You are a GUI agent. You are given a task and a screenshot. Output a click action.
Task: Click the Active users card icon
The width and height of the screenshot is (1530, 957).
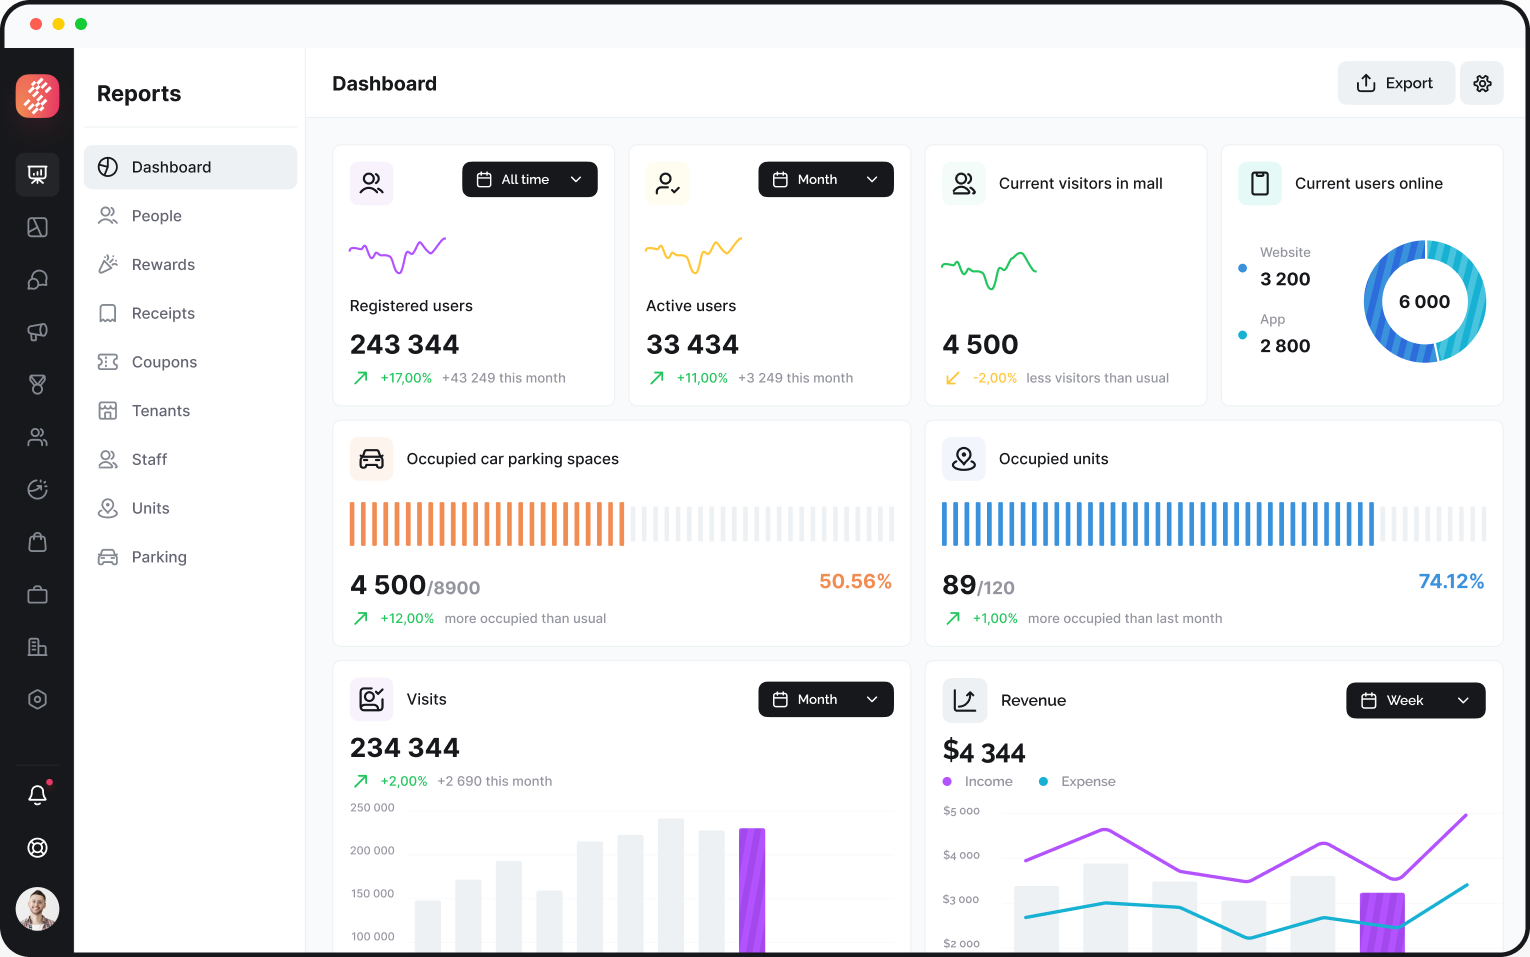(667, 183)
